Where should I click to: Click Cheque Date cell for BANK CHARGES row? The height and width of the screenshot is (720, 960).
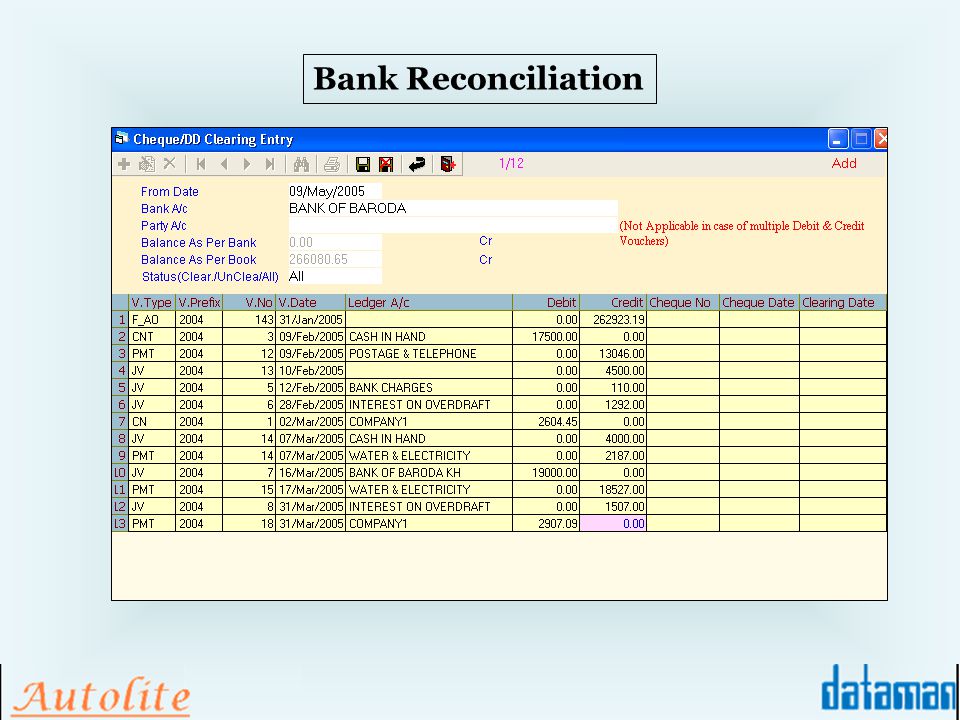click(759, 388)
